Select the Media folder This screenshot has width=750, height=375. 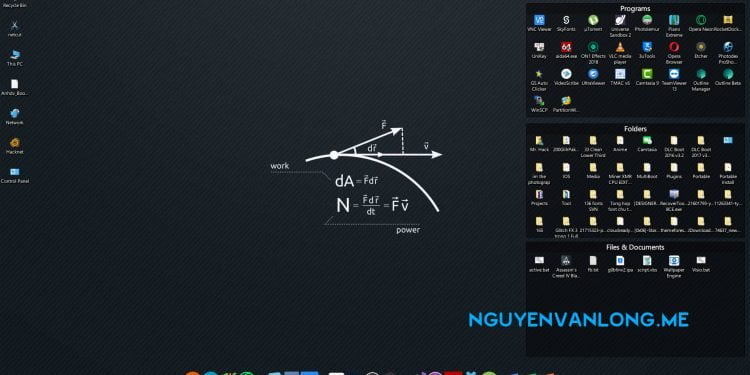pyautogui.click(x=593, y=170)
